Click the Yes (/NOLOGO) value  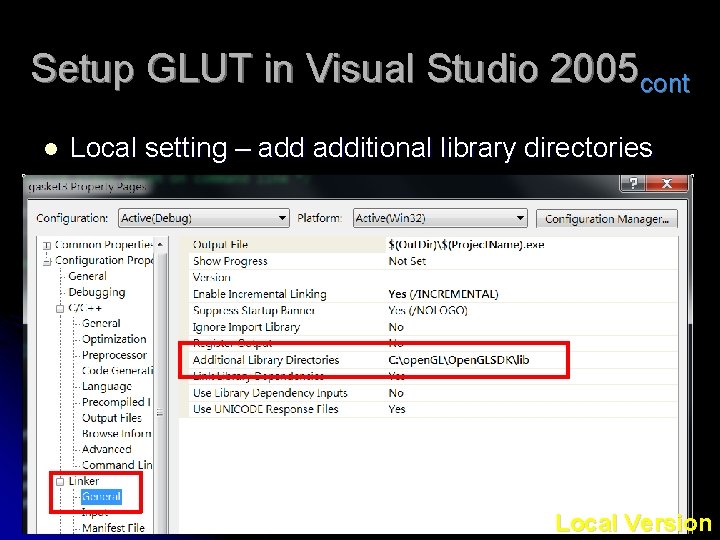(428, 310)
